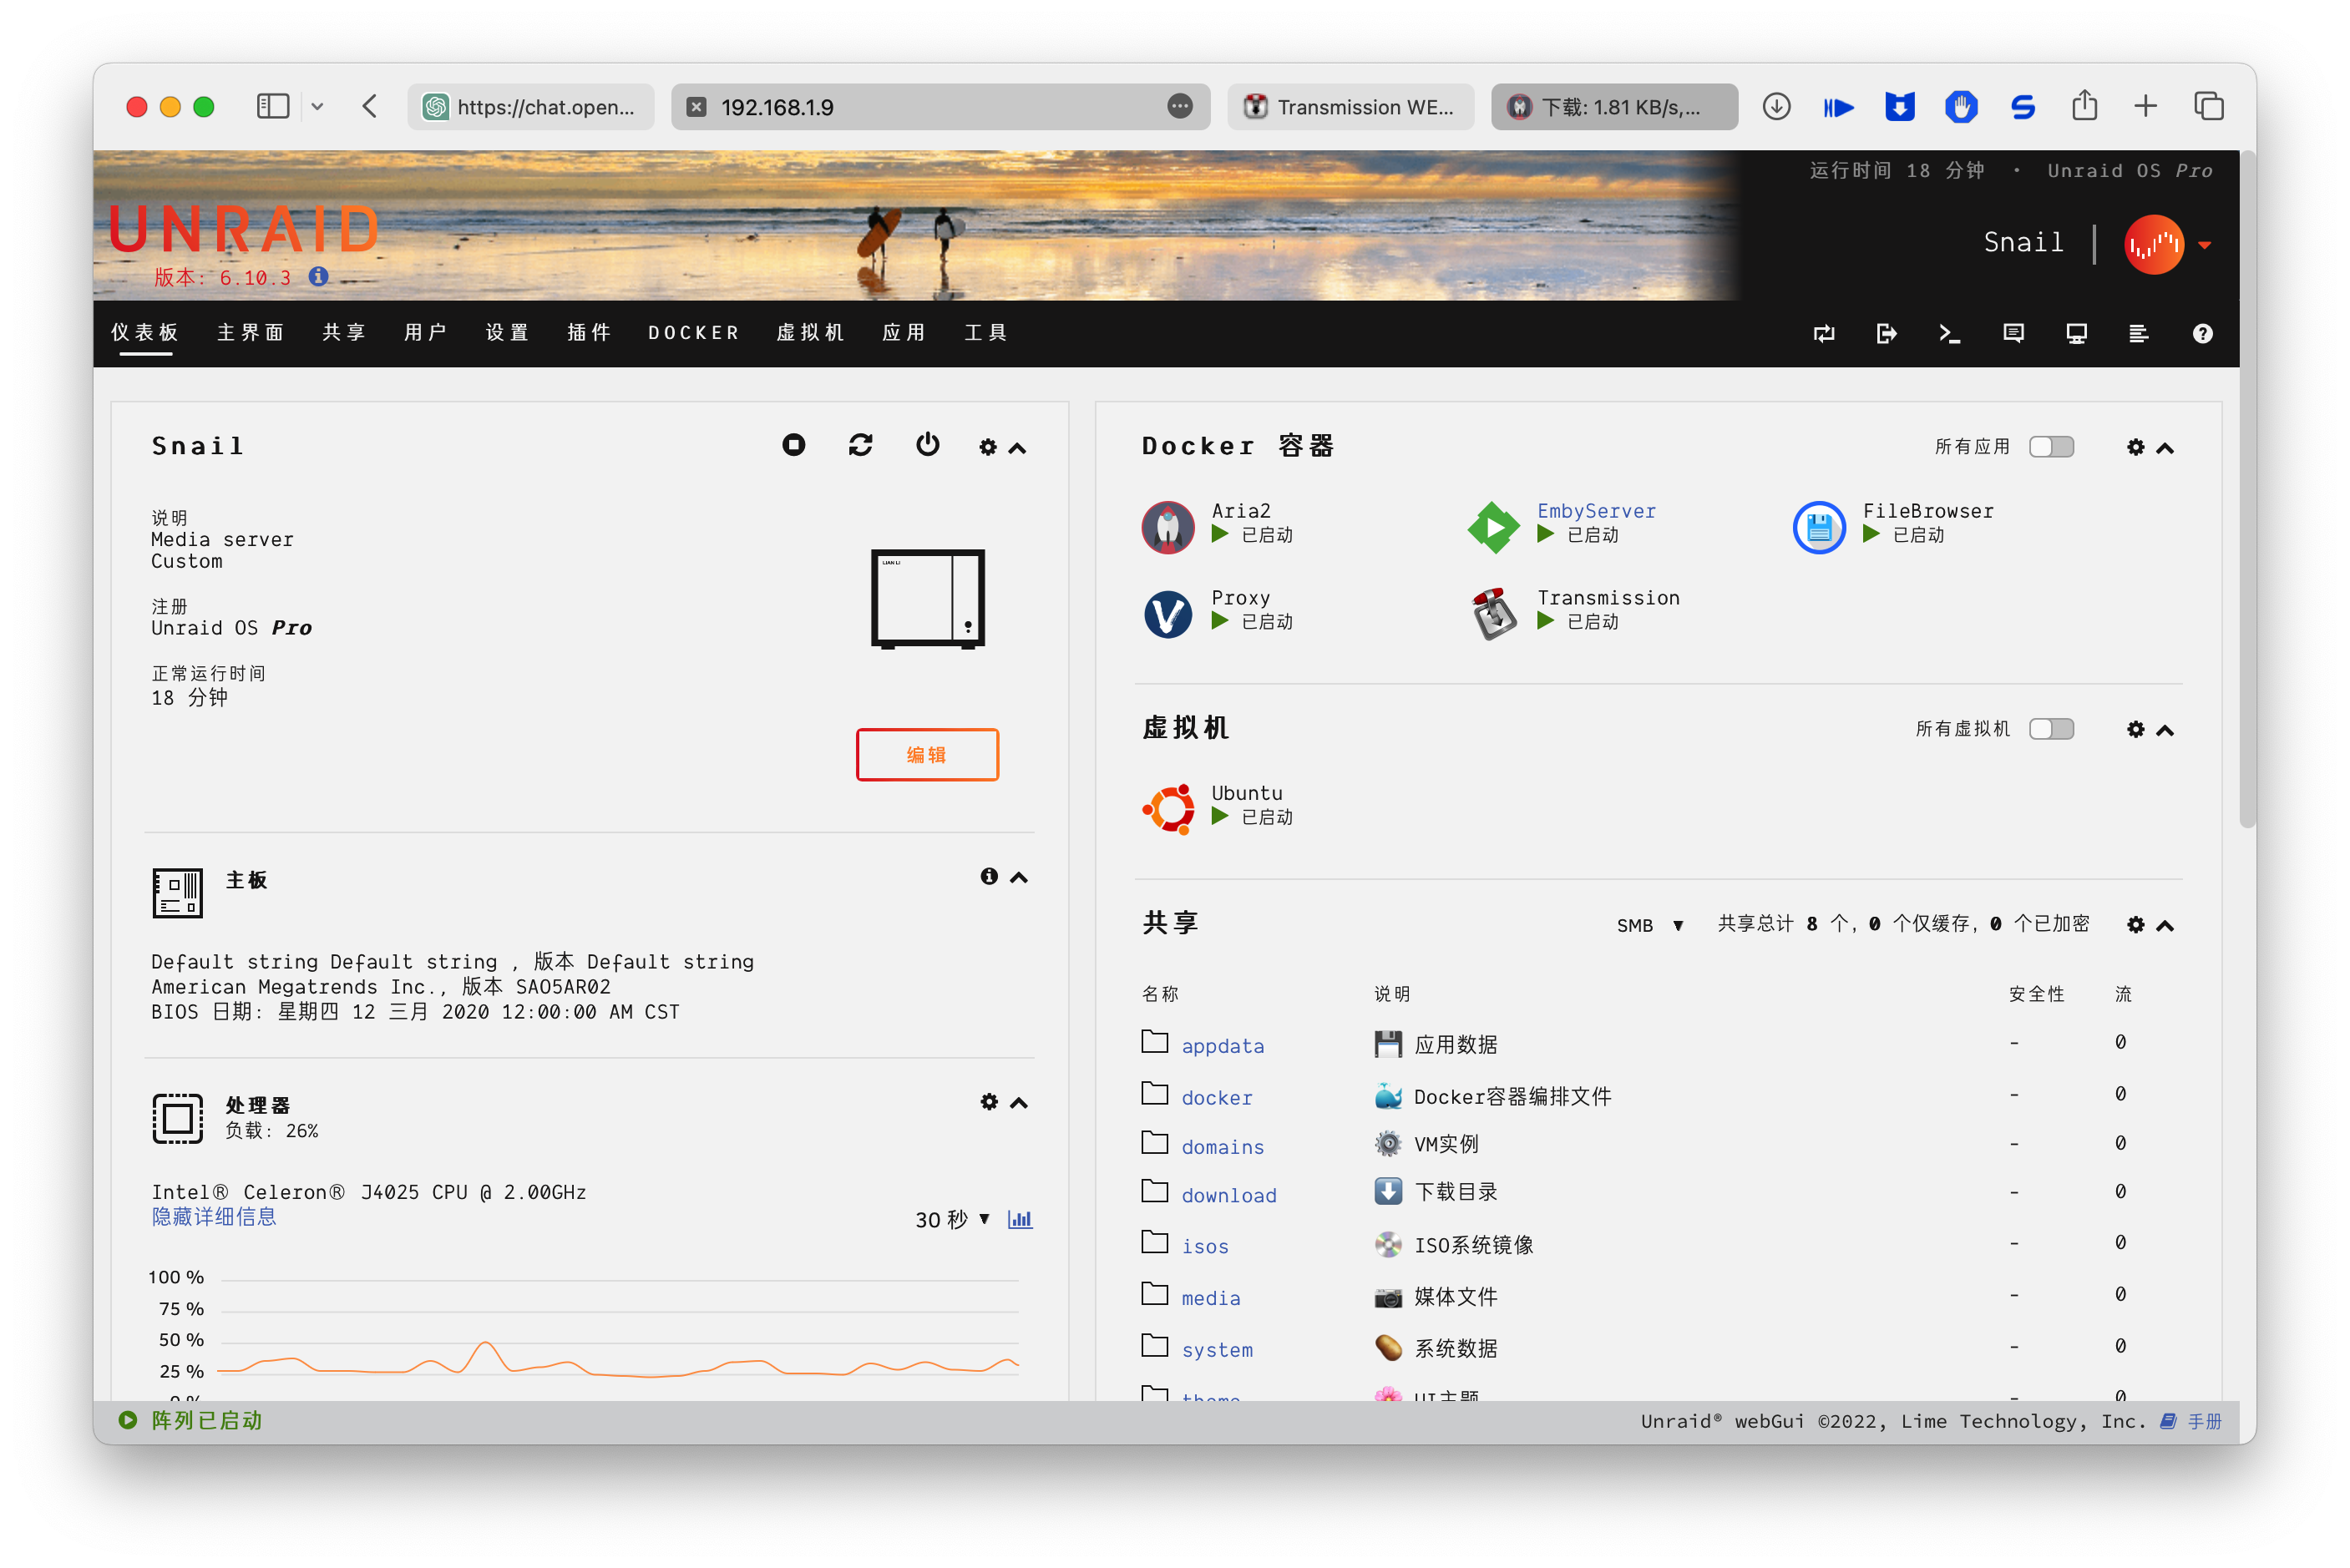Toggle the 所有应用 switch

click(x=2051, y=447)
